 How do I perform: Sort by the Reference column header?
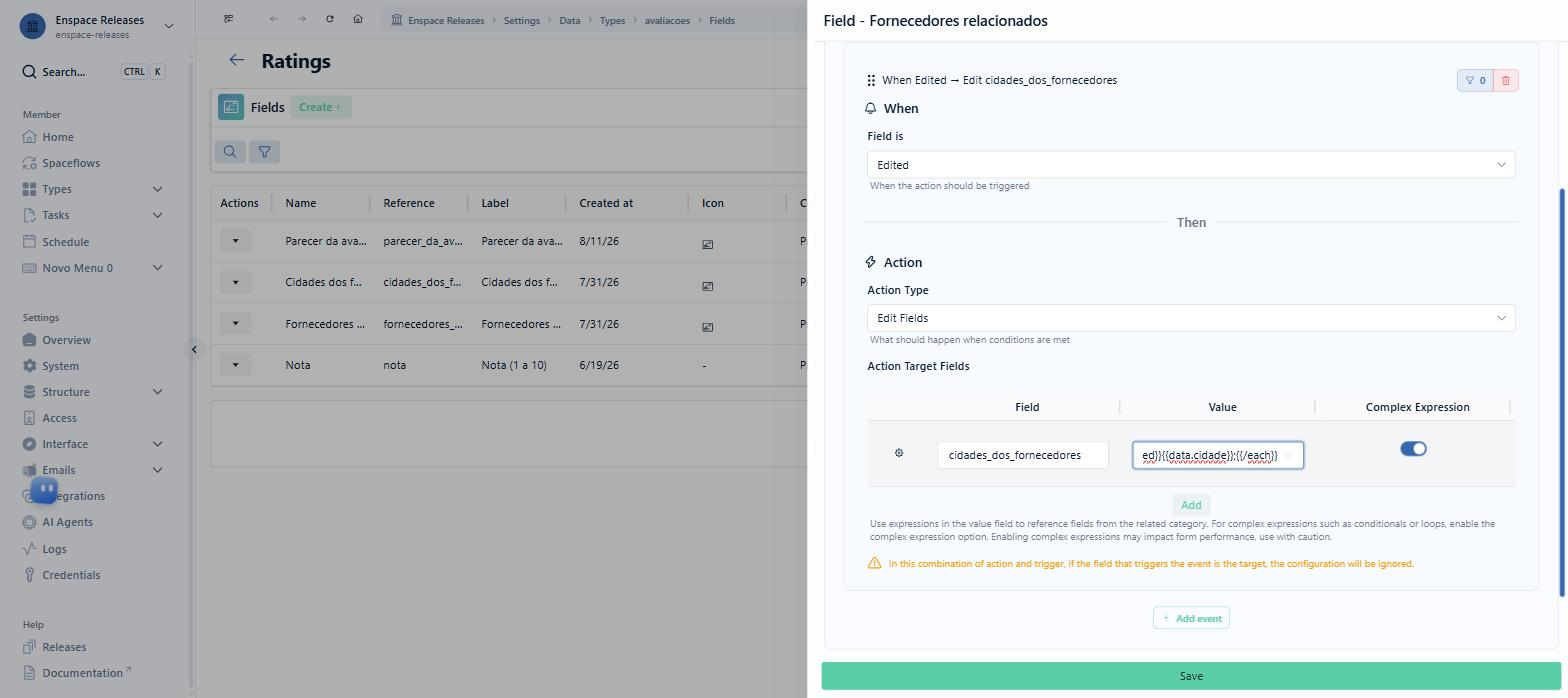409,203
